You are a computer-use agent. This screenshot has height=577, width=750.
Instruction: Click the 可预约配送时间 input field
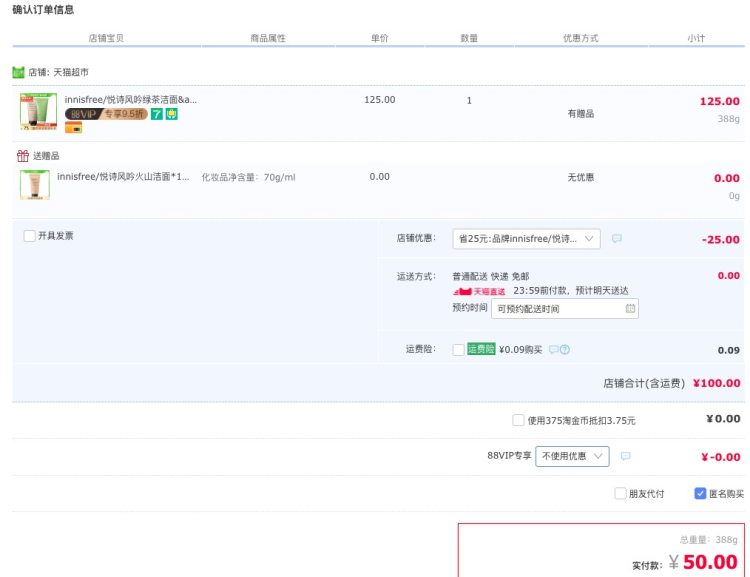(564, 309)
